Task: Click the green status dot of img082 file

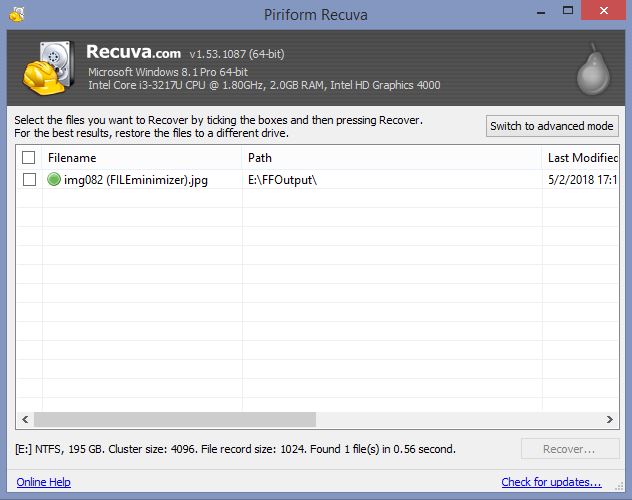Action: 54,179
